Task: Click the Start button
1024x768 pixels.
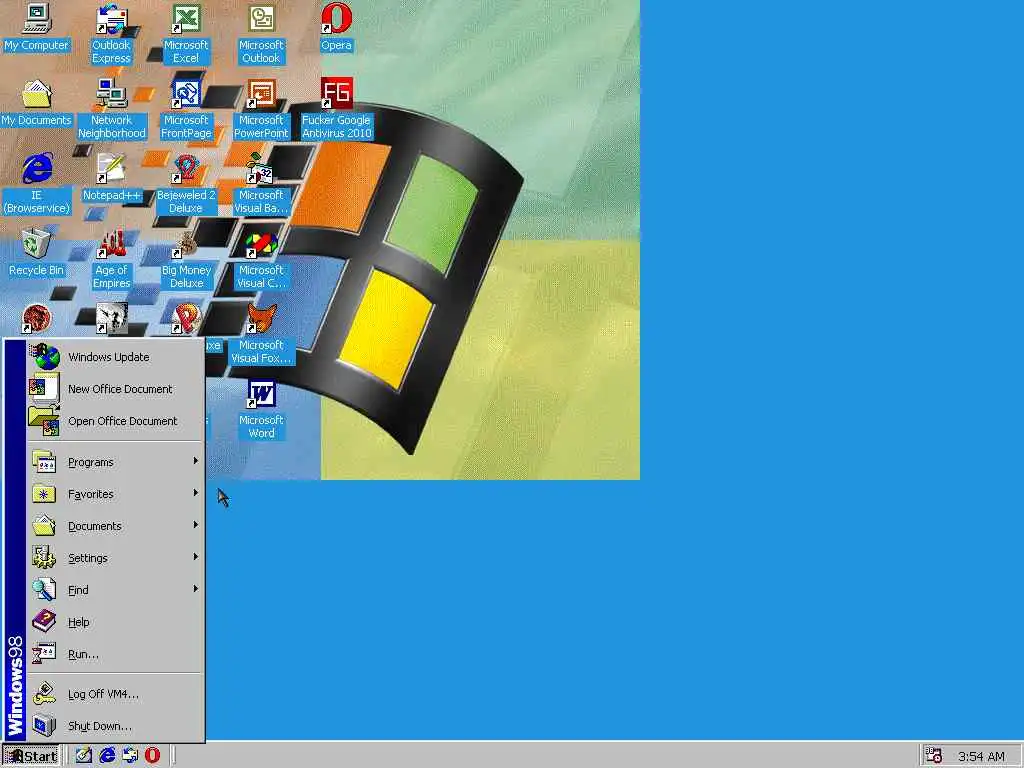Action: 31,756
